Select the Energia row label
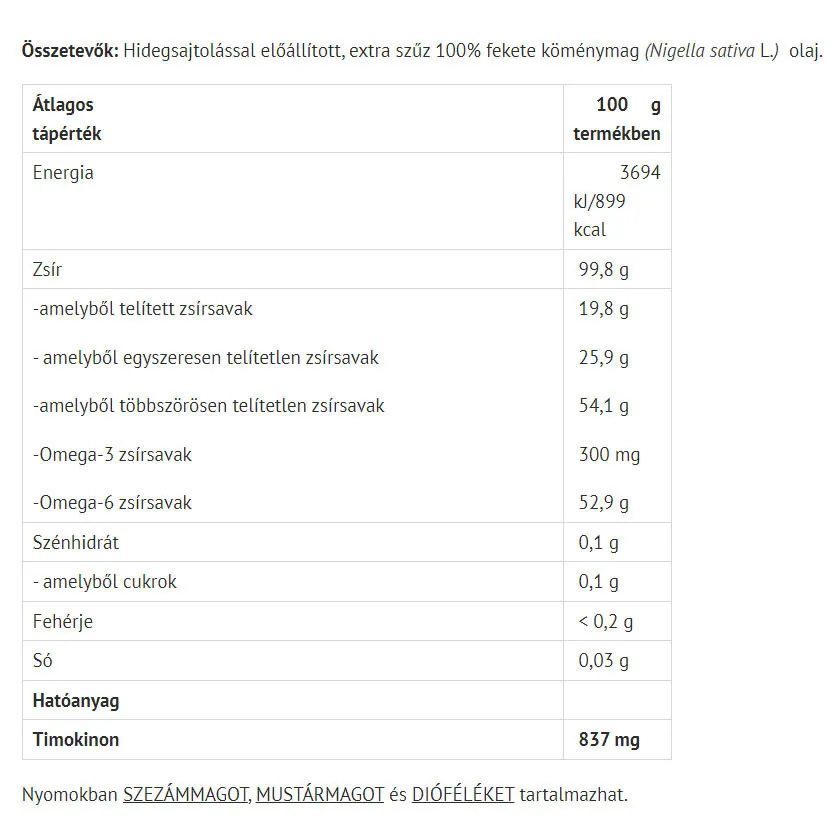This screenshot has height=830, width=830. pyautogui.click(x=63, y=173)
